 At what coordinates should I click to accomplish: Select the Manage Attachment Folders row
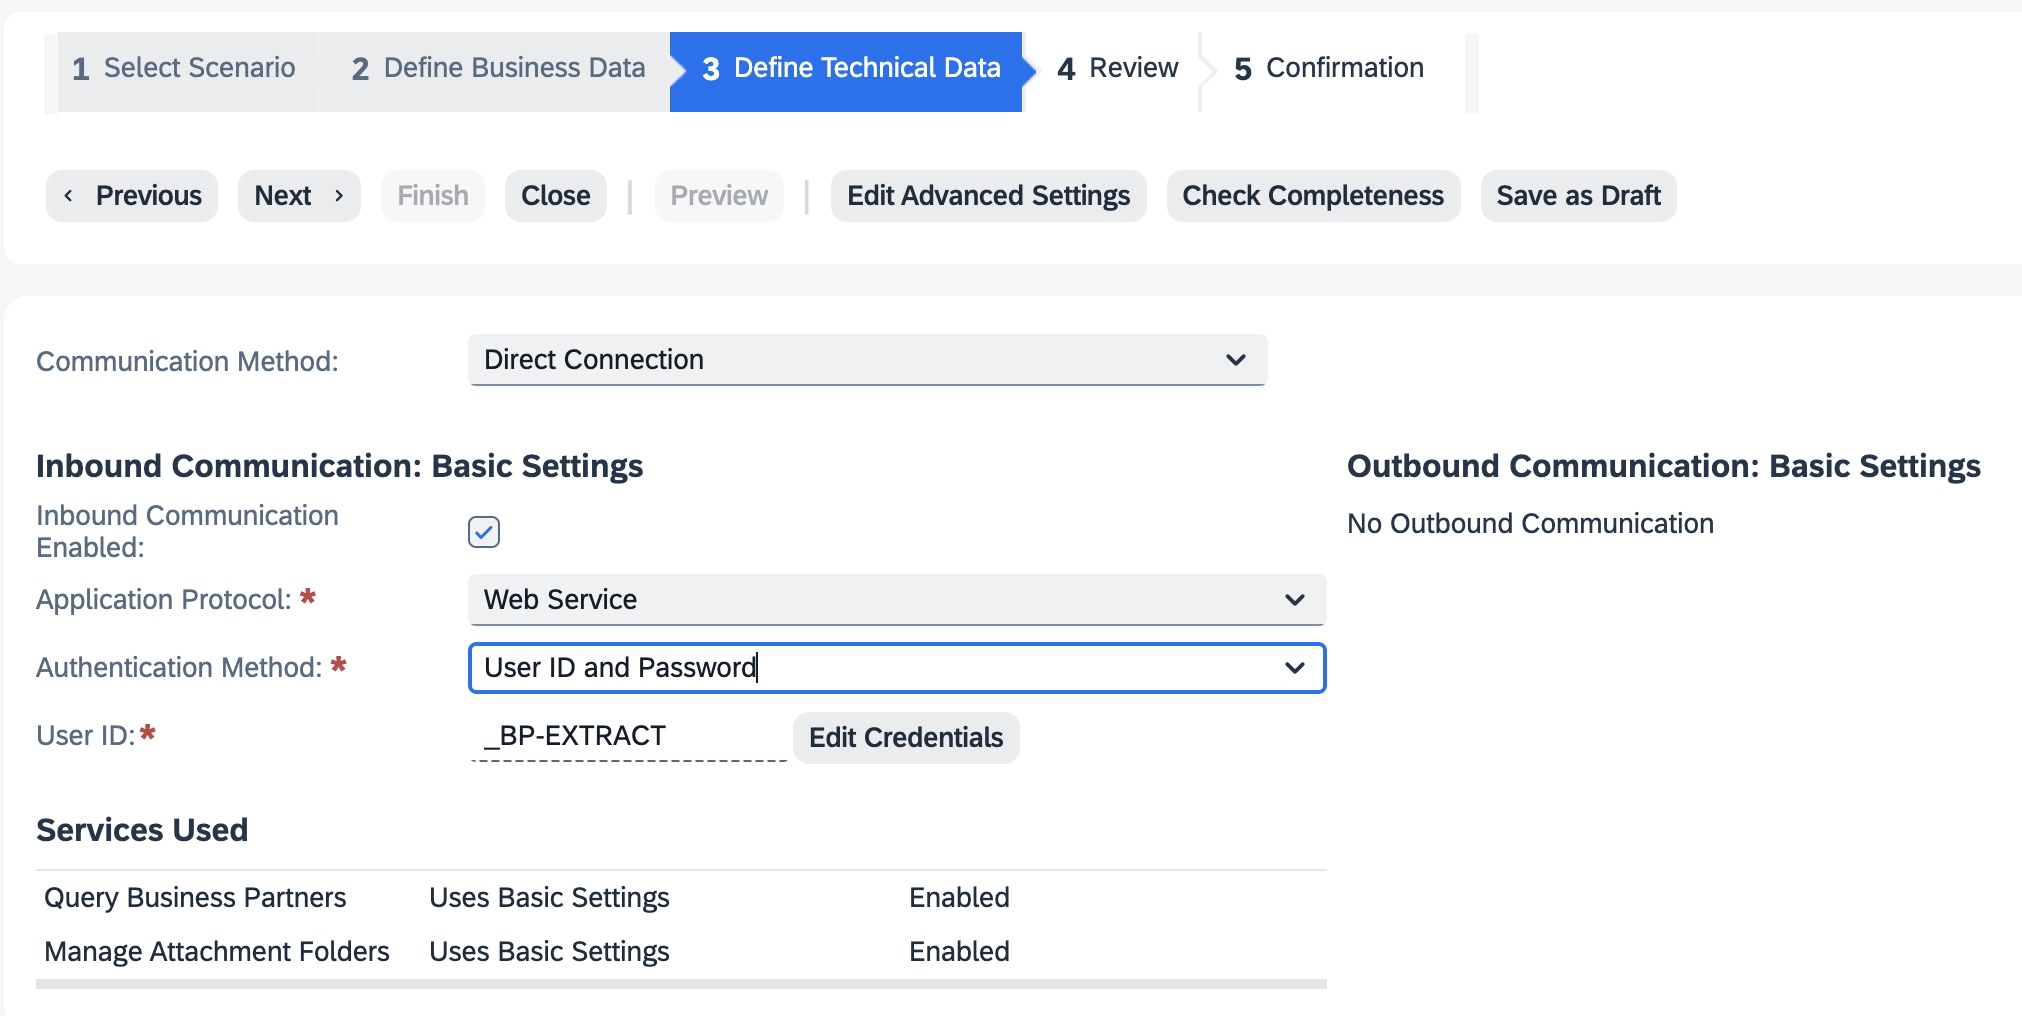coord(216,952)
